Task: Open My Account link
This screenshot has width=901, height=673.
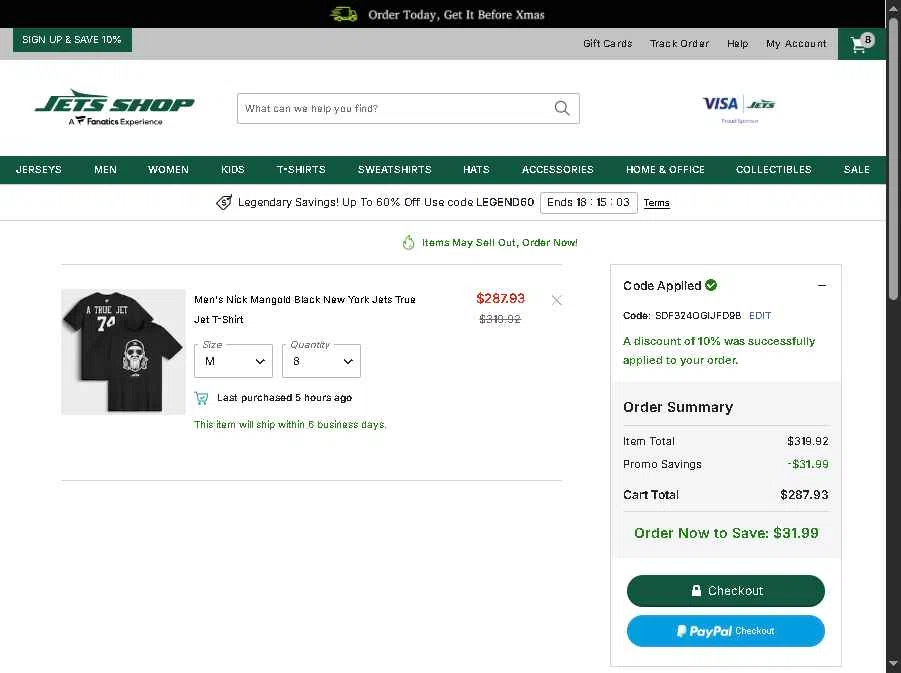Action: point(796,44)
